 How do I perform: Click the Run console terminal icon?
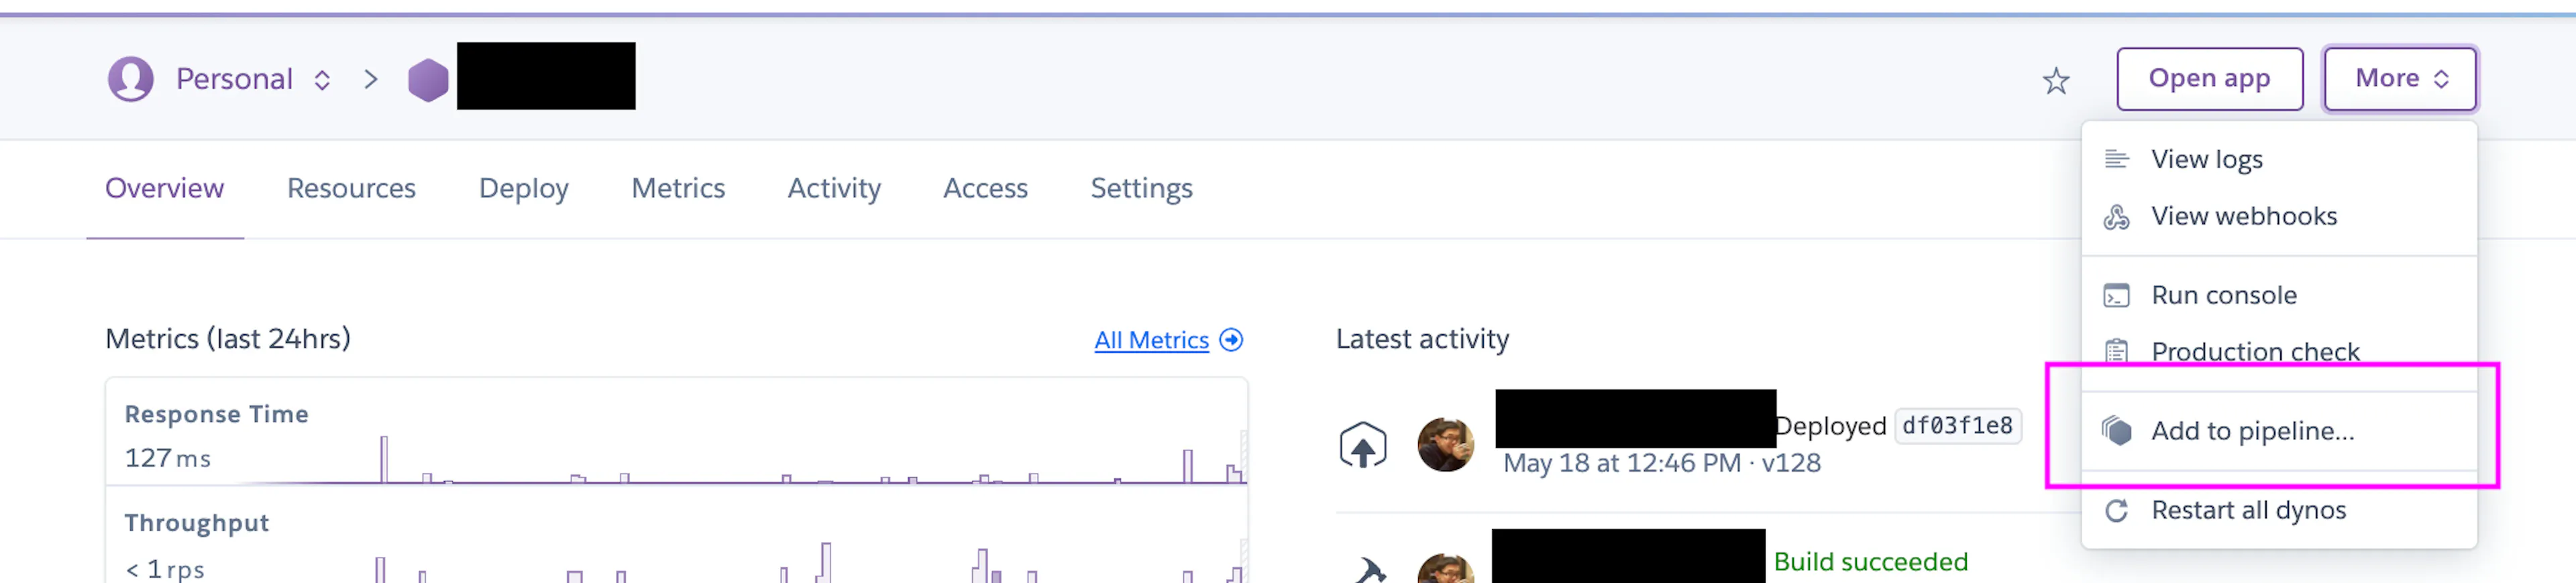(x=2116, y=296)
